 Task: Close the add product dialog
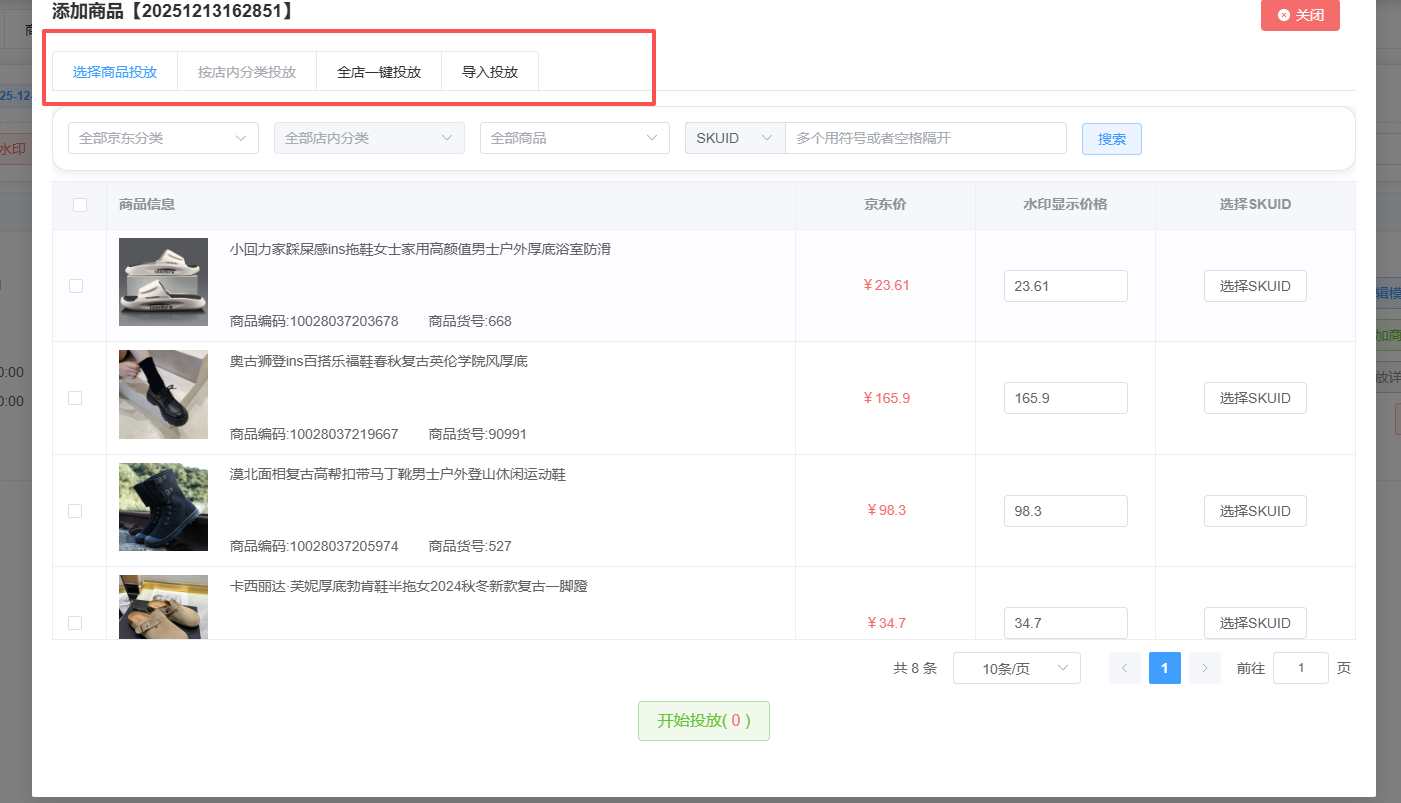coord(1300,15)
